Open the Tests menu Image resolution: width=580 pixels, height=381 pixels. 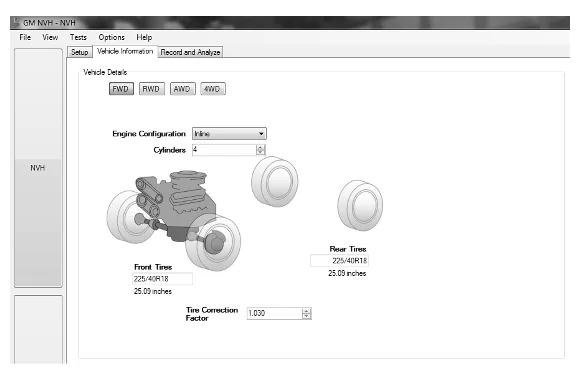click(x=78, y=37)
